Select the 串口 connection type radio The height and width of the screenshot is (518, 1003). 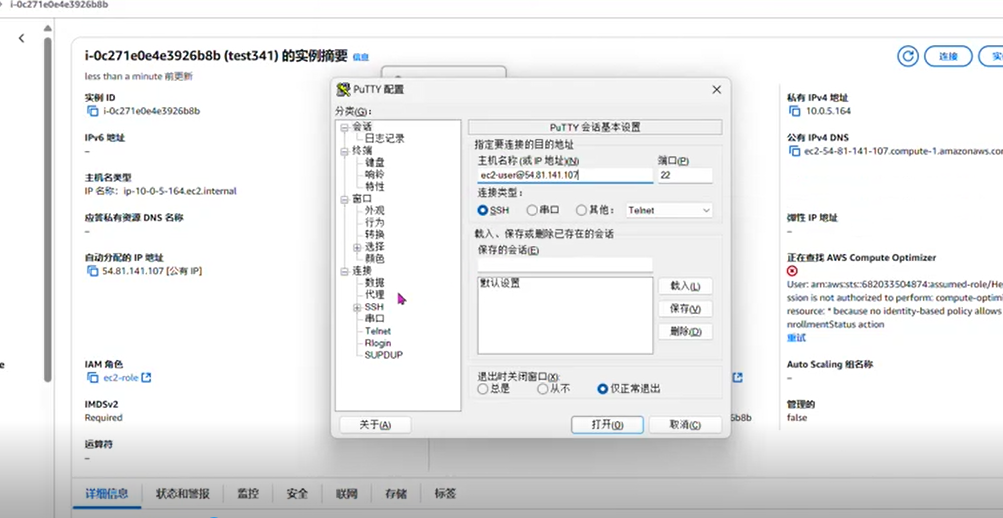pos(532,210)
